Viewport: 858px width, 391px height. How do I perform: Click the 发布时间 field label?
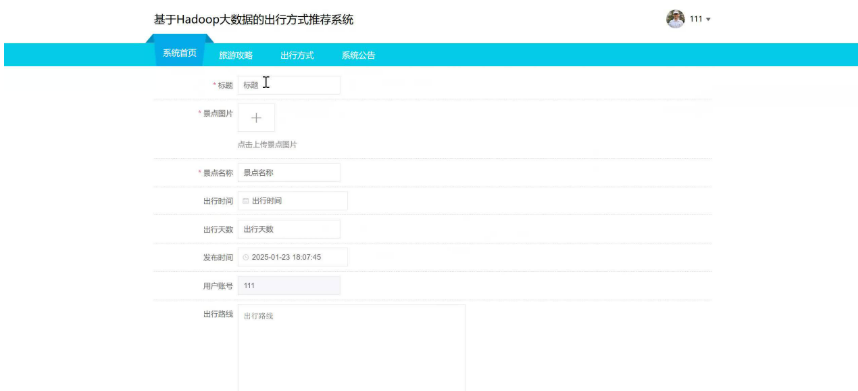[218, 257]
